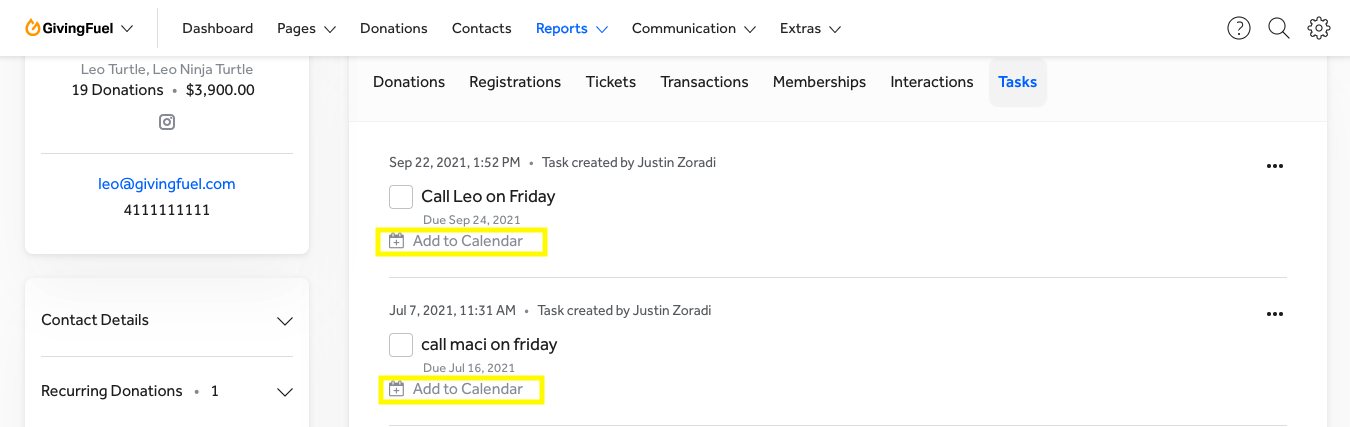Screen dimensions: 1350x427
Task: Switch to the Memberships tab
Action: click(819, 82)
